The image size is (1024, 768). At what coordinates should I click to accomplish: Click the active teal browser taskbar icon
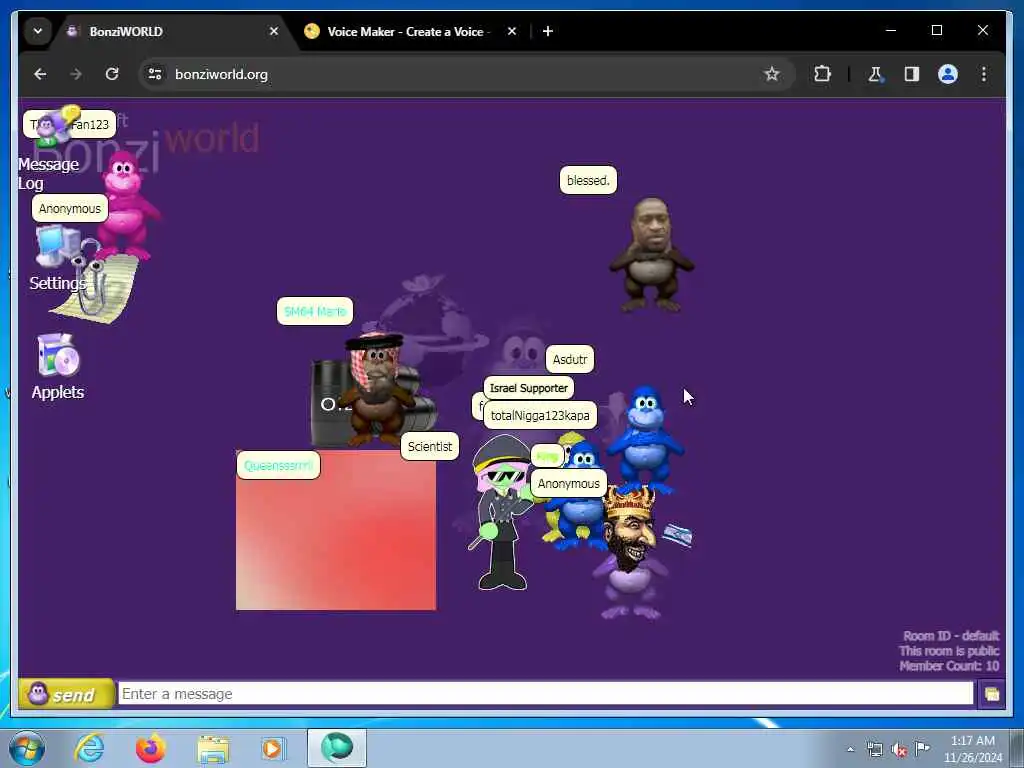(337, 748)
